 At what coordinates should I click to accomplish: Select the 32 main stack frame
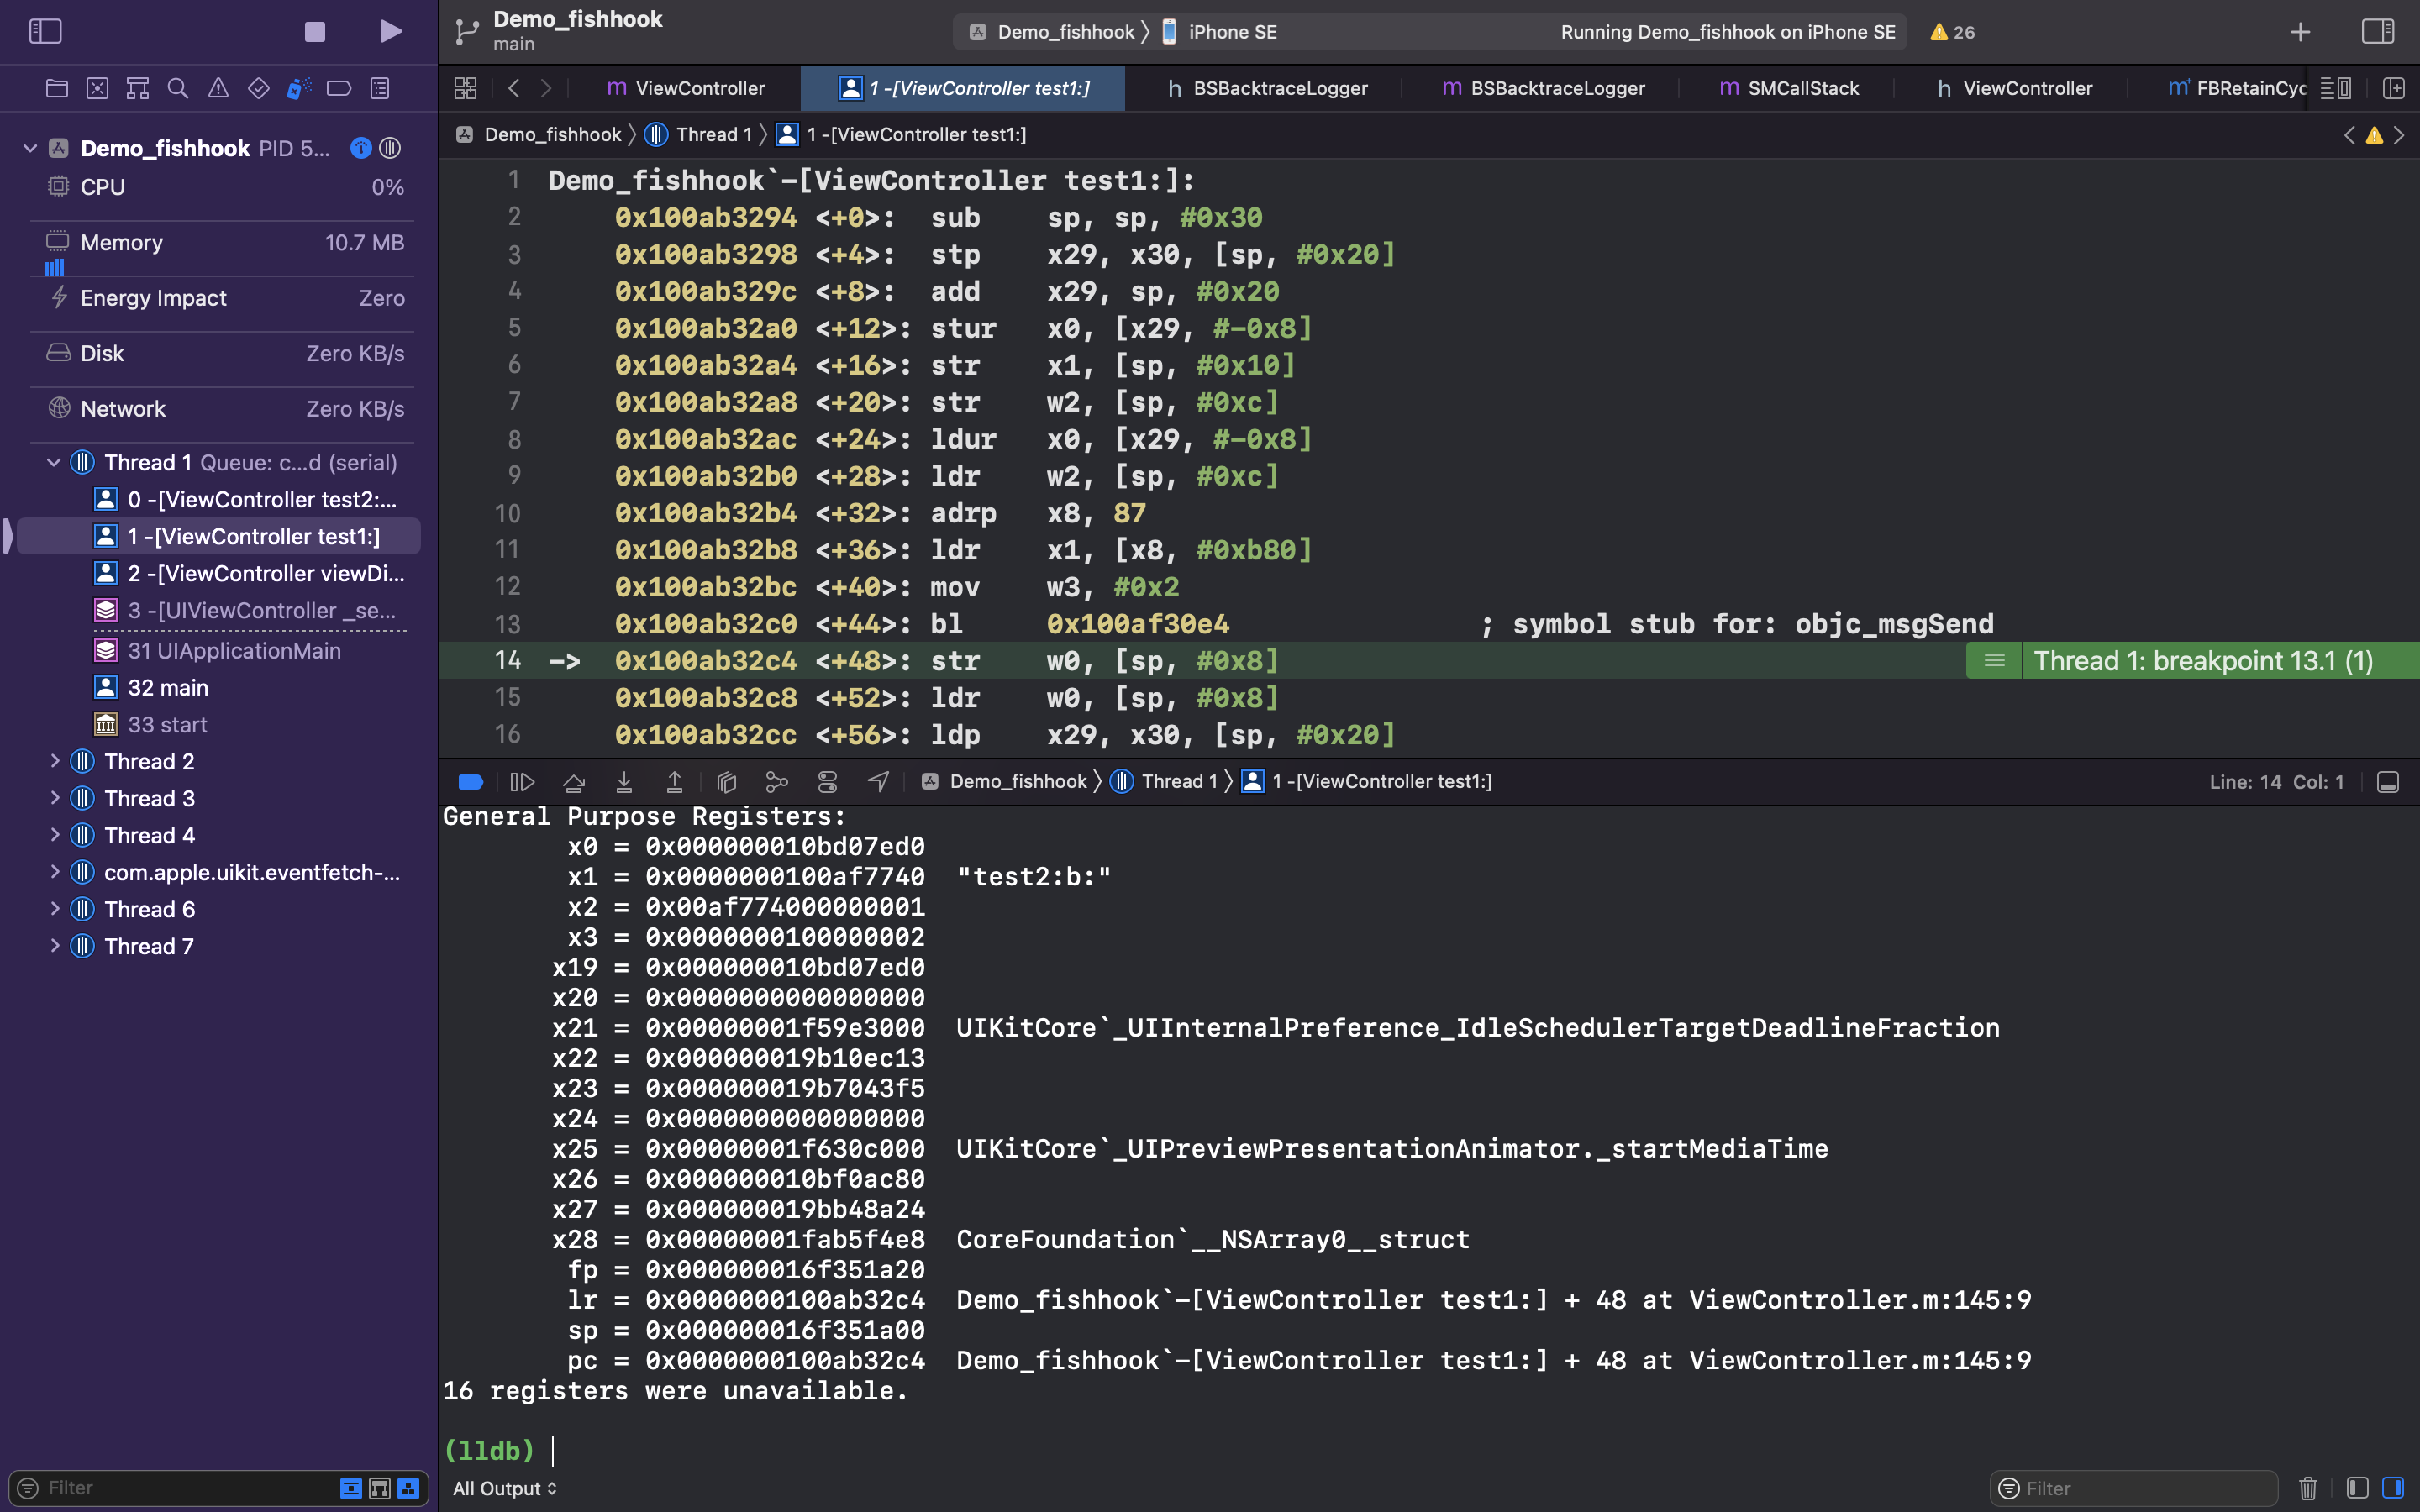(168, 688)
